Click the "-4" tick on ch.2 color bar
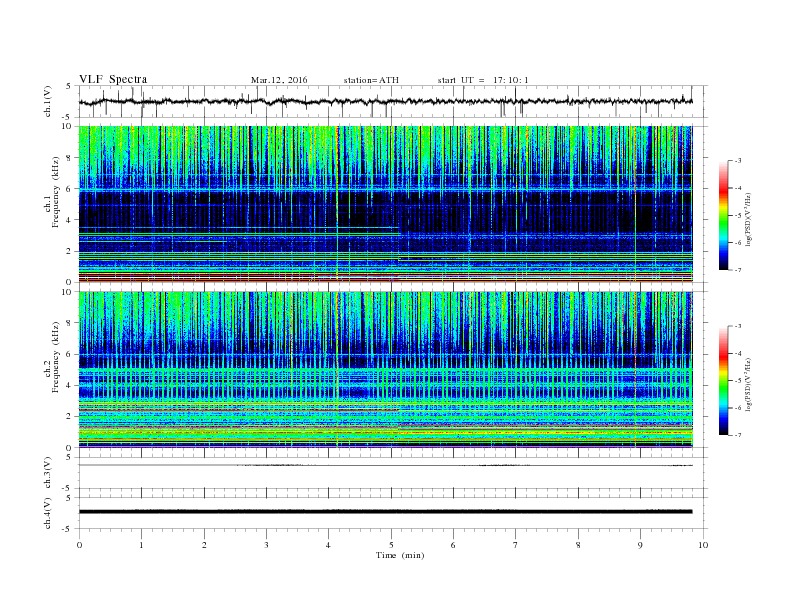Screen dimensions: 792x612 pyautogui.click(x=738, y=353)
